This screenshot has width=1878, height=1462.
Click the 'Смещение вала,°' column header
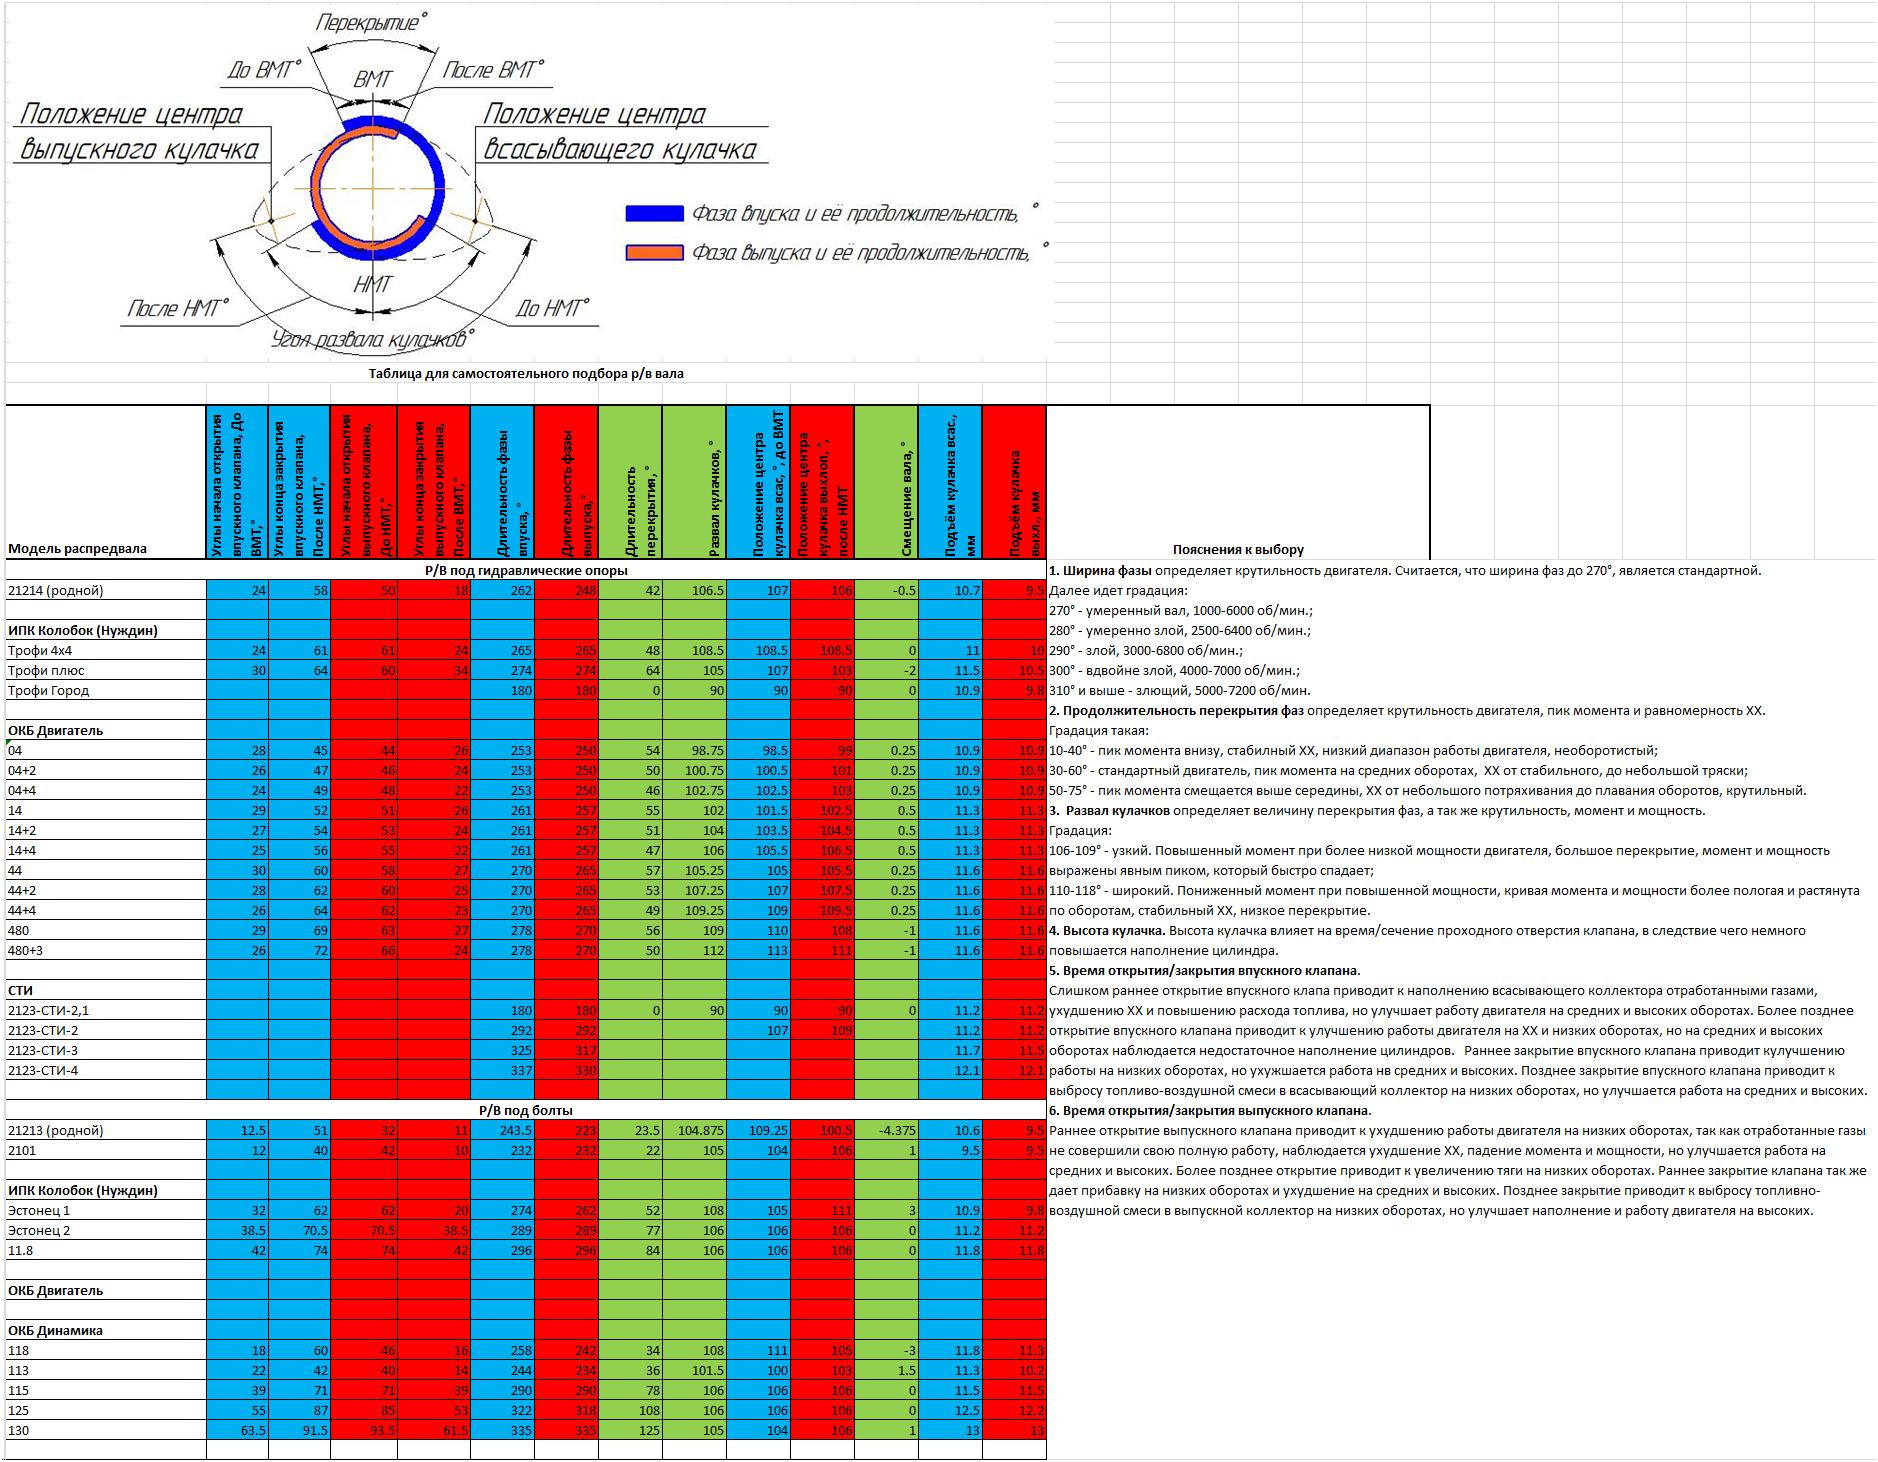point(886,482)
